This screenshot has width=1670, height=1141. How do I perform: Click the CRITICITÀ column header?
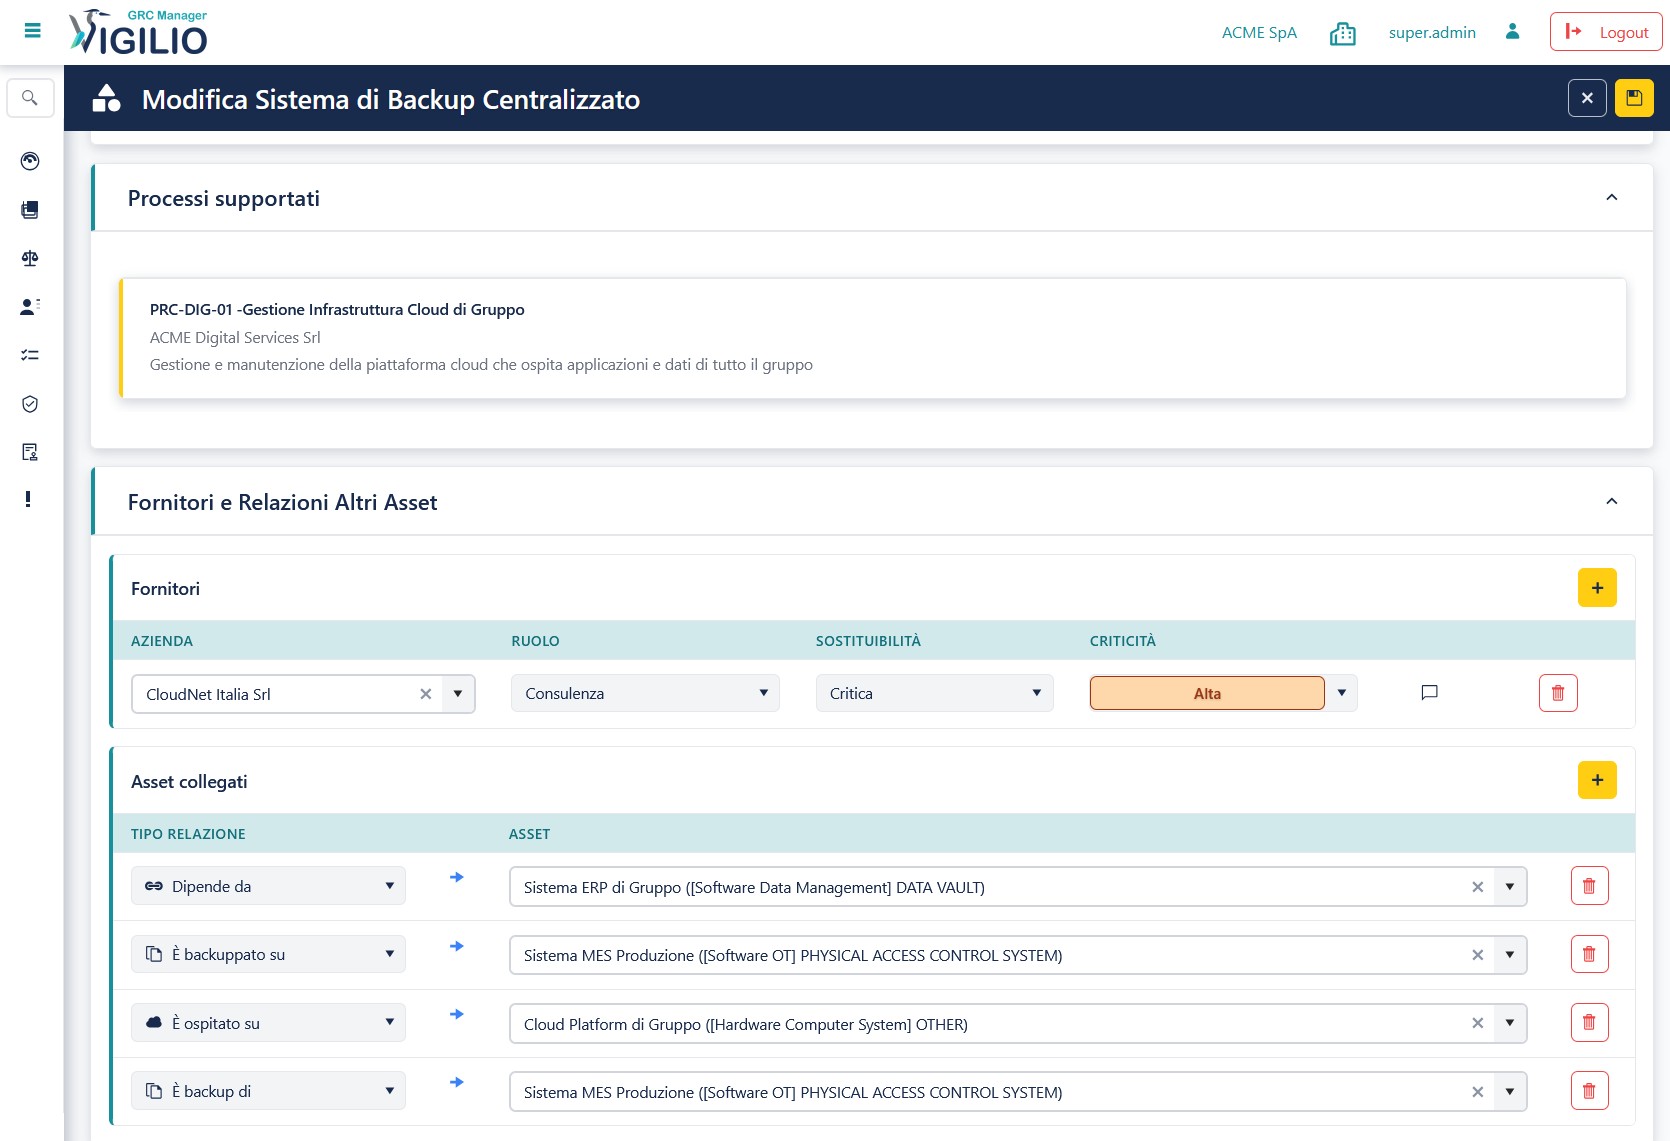(x=1122, y=641)
